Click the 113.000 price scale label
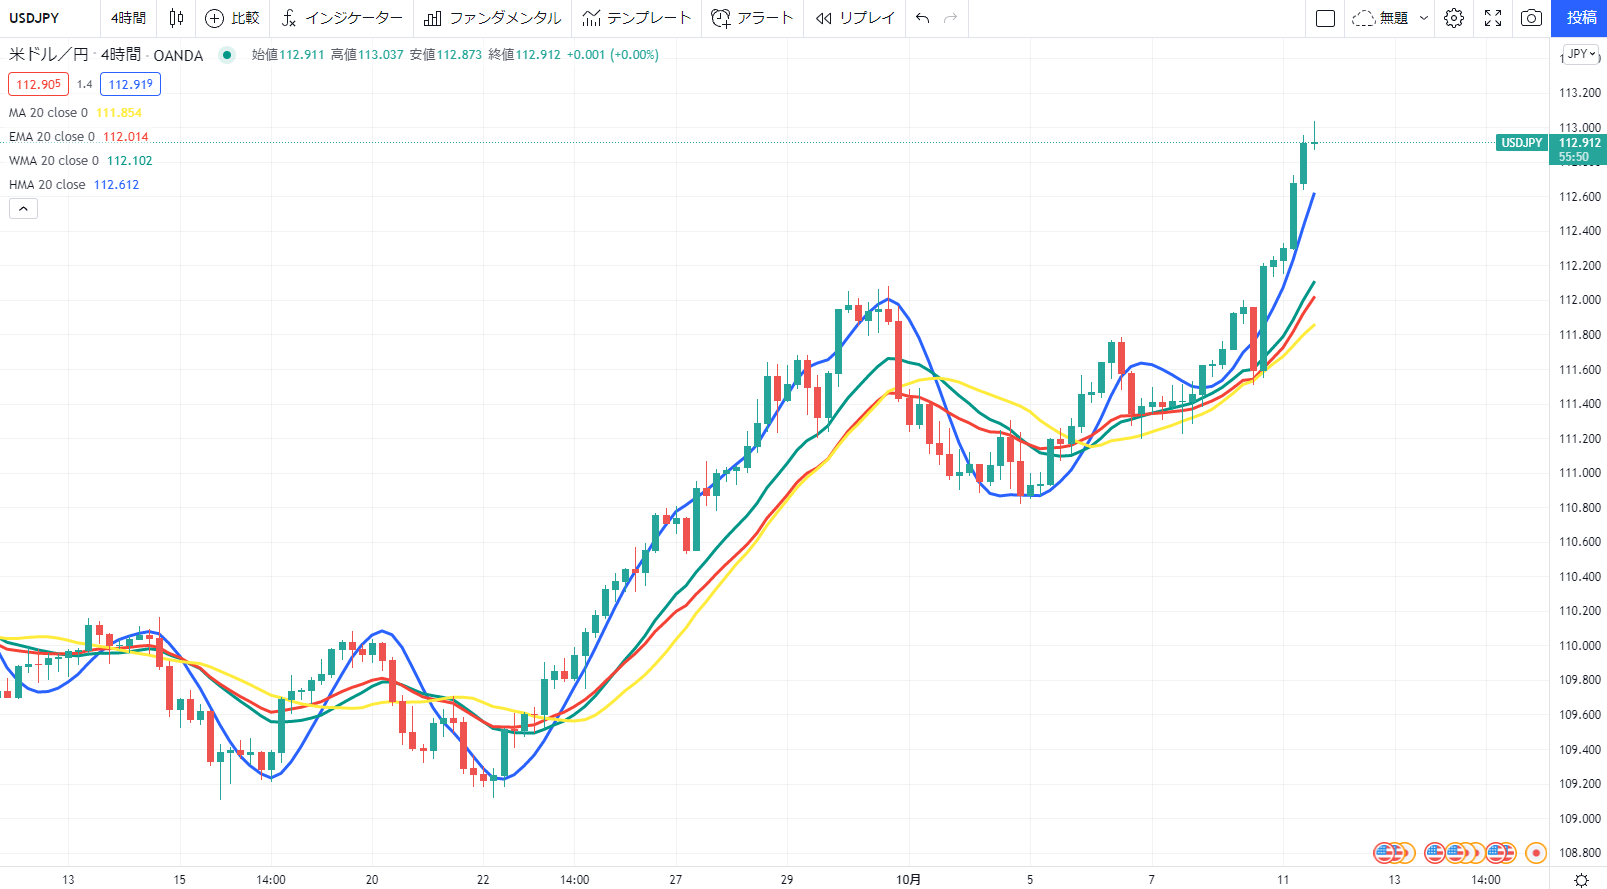Viewport: 1607px width, 889px height. click(1580, 127)
